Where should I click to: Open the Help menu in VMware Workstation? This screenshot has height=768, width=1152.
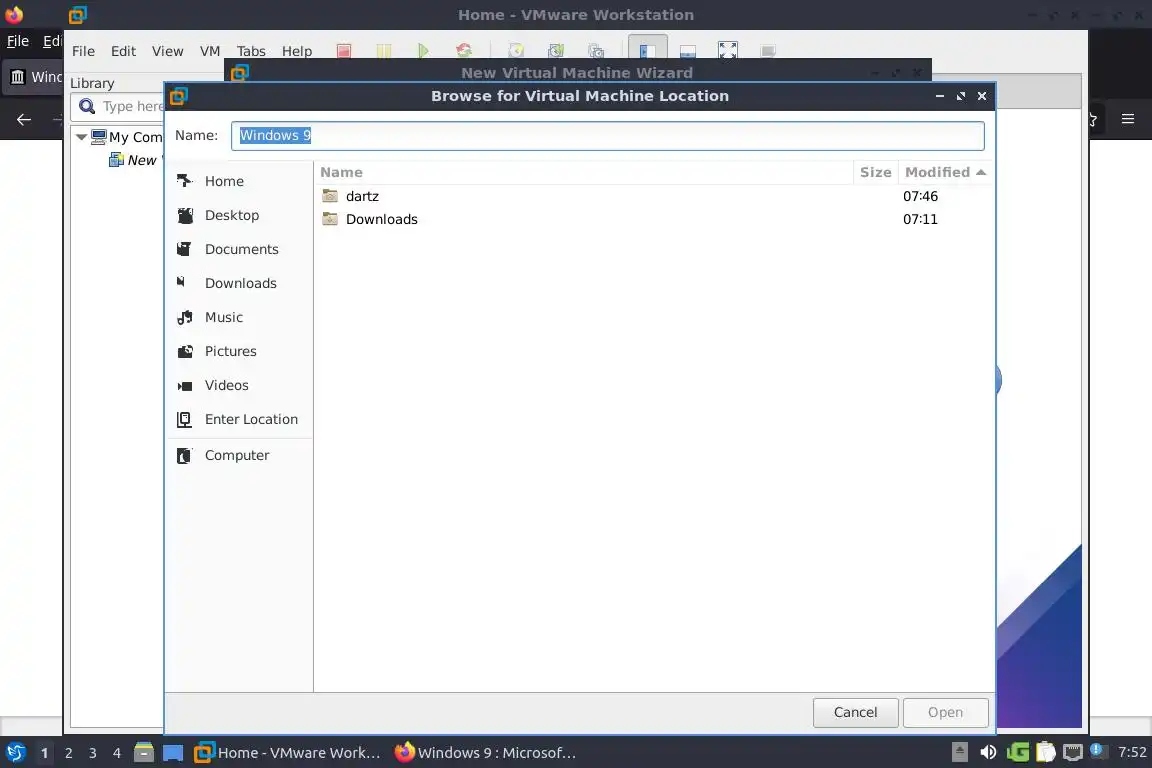297,51
